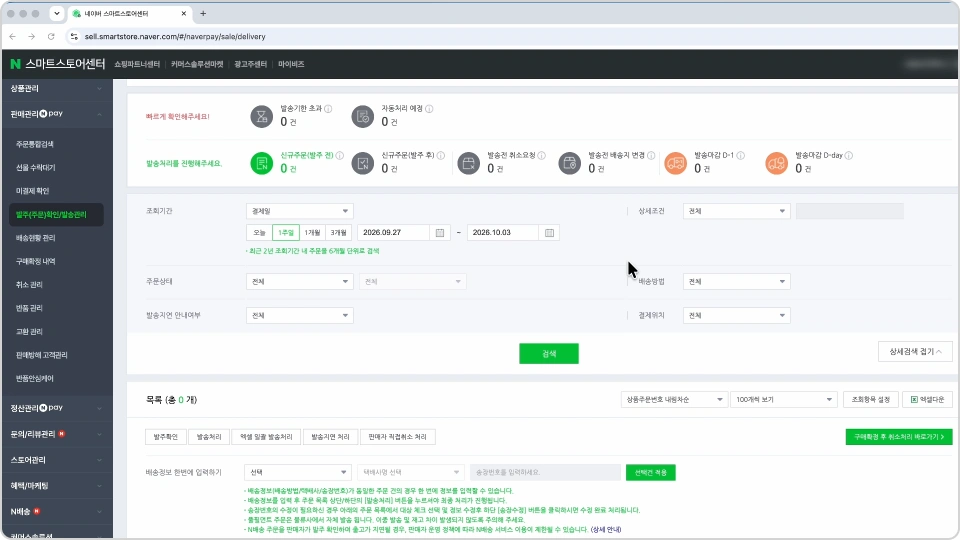The height and width of the screenshot is (540, 960).
Task: Open the 배송정보 선택 dropdown
Action: click(298, 472)
